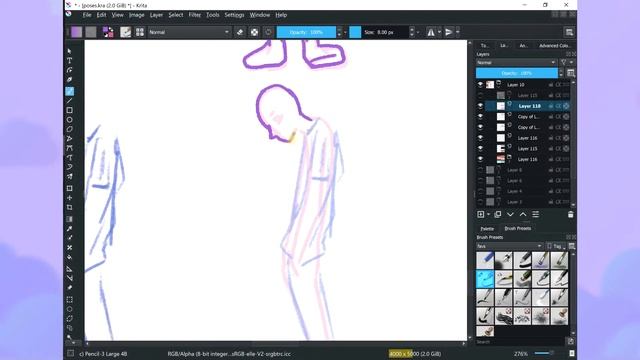Viewport: 640px width, 360px height.
Task: Select the Elliptical Selection tool
Action: pyautogui.click(x=69, y=309)
